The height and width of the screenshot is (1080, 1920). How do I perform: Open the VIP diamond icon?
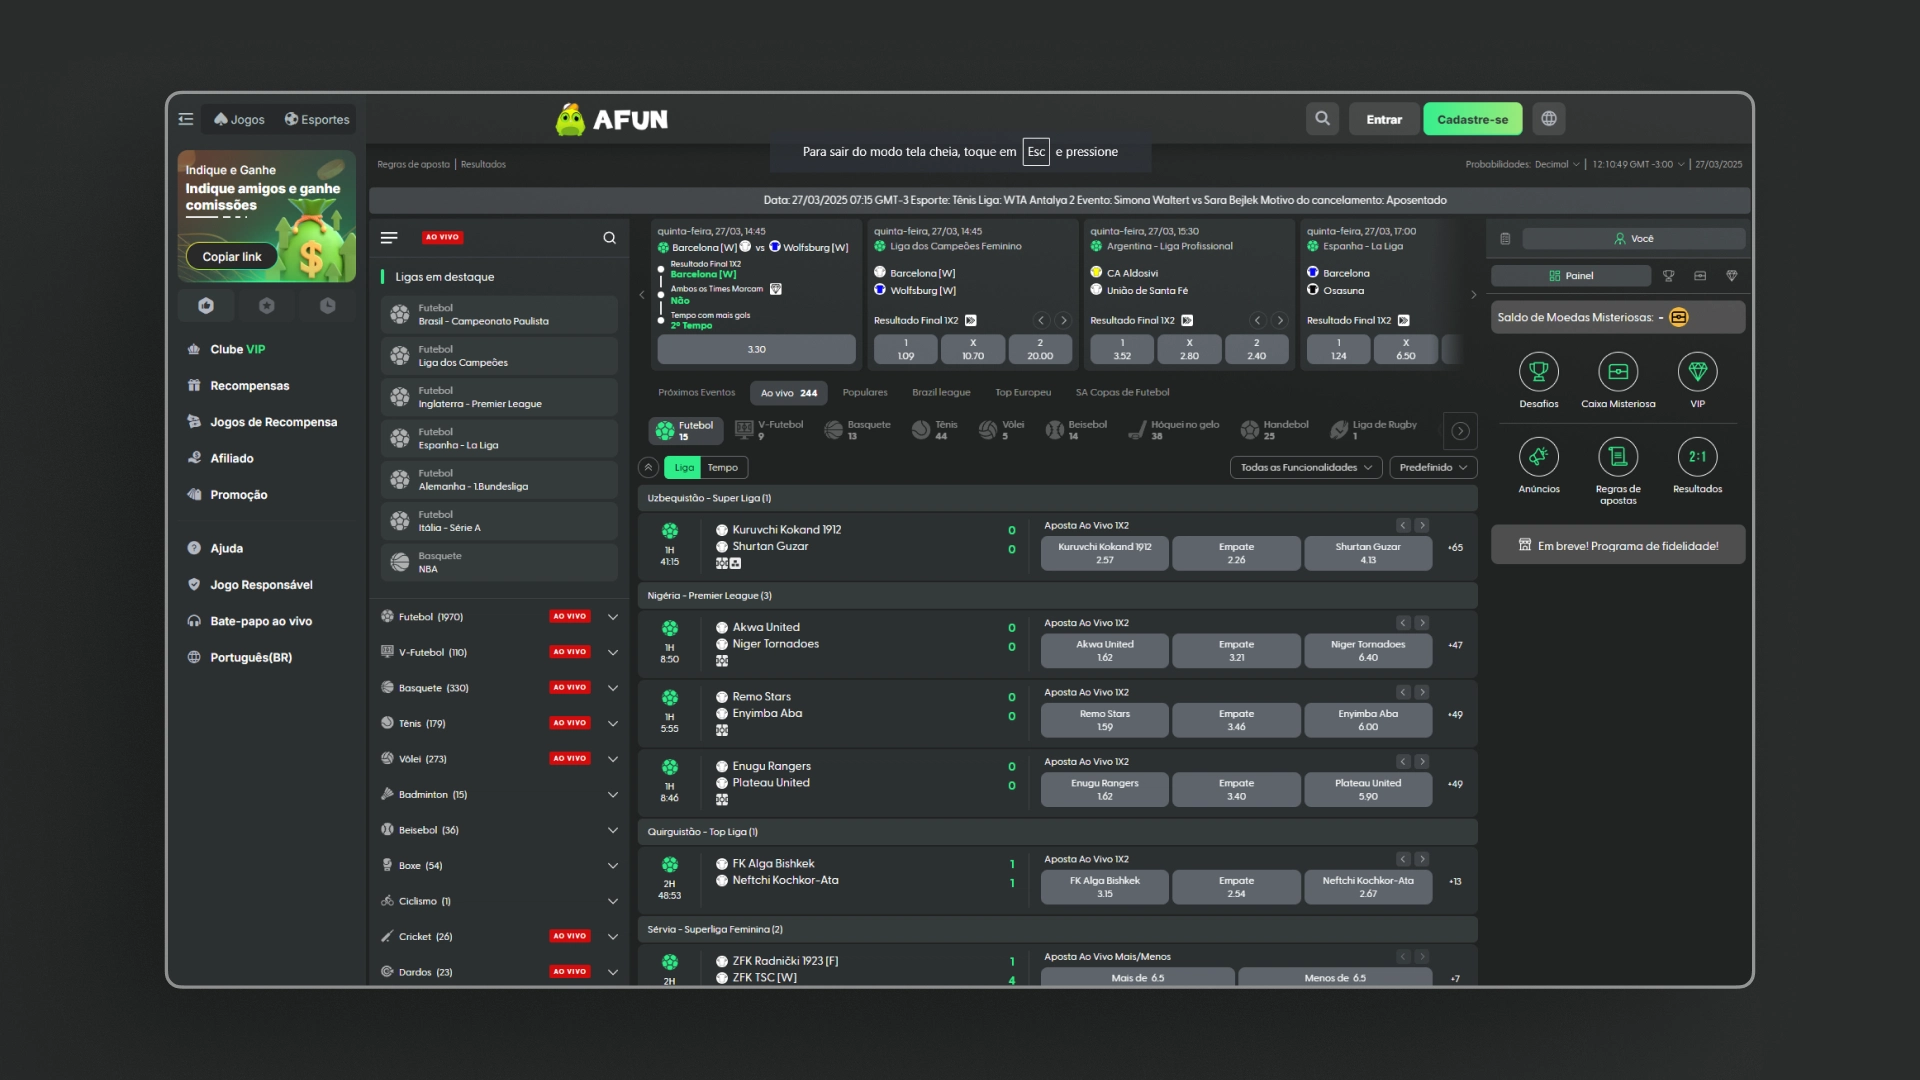[1698, 372]
